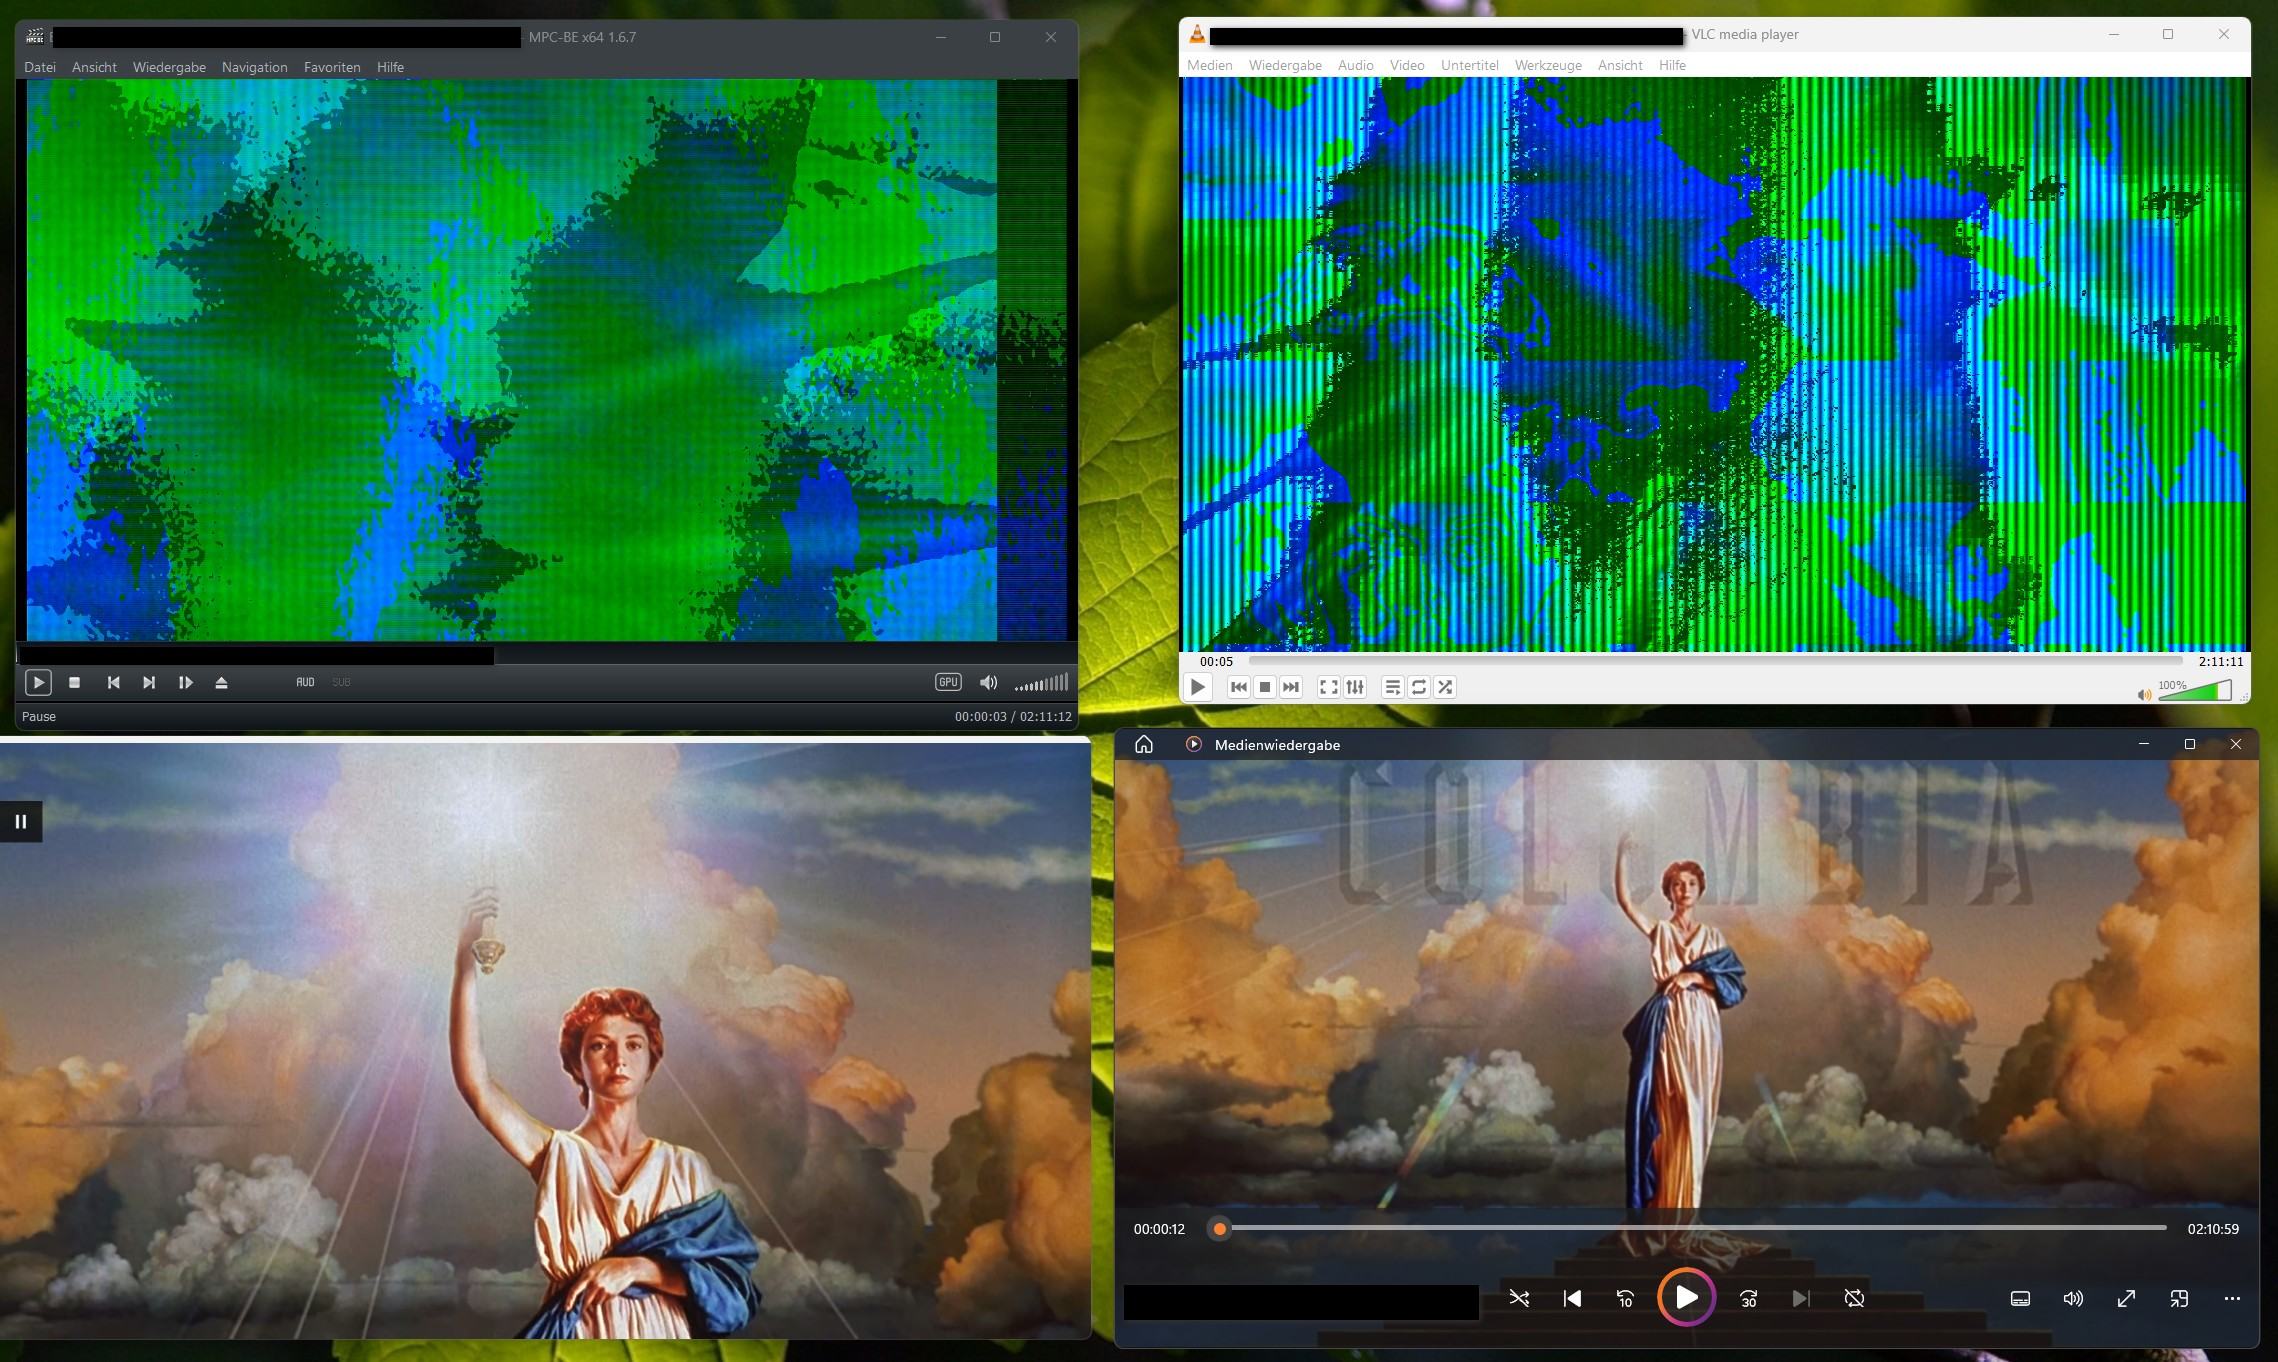Click the VLC seek bar
The image size is (2278, 1362).
(1715, 661)
